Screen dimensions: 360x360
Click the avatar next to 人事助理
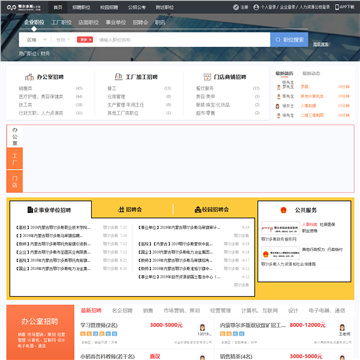[277, 106]
